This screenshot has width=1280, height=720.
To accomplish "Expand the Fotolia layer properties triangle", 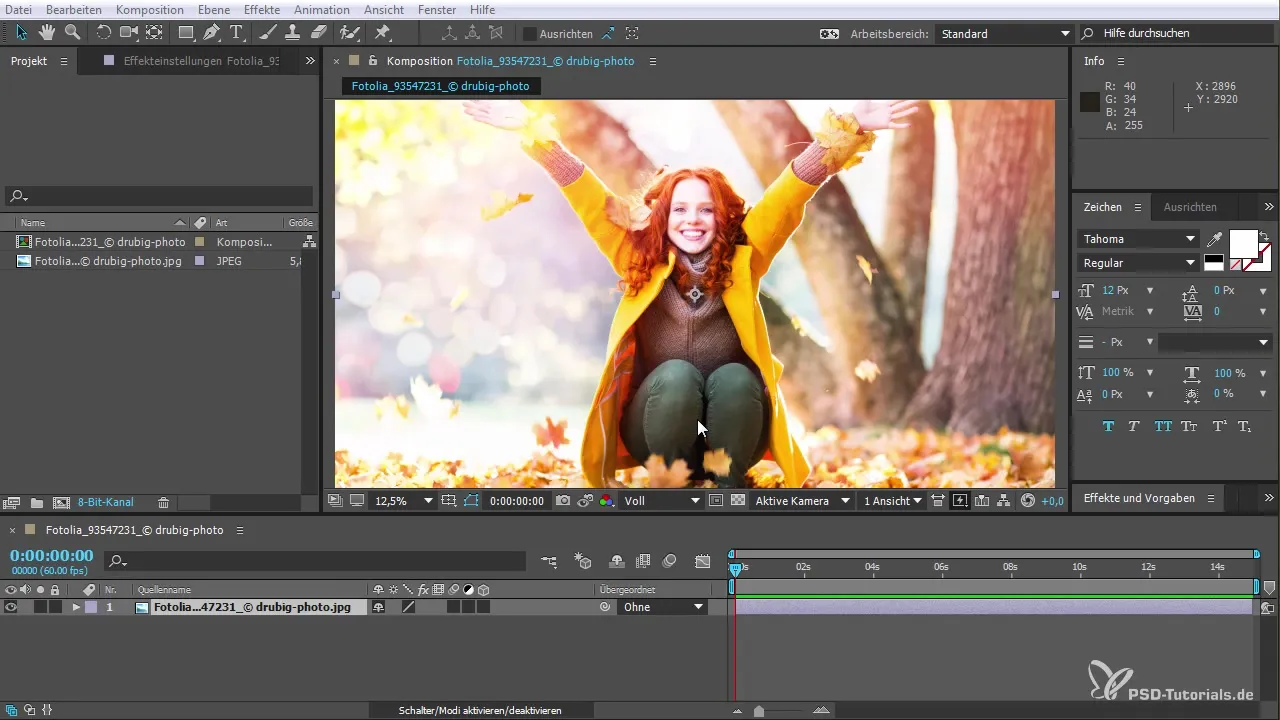I will click(x=75, y=607).
